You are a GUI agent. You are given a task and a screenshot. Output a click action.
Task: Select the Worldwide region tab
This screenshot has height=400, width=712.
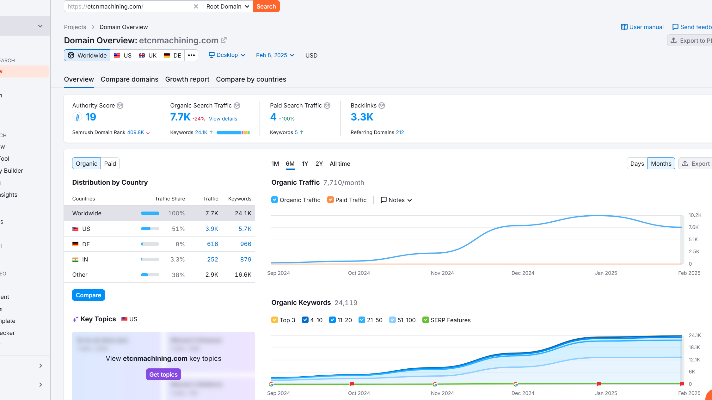[87, 55]
